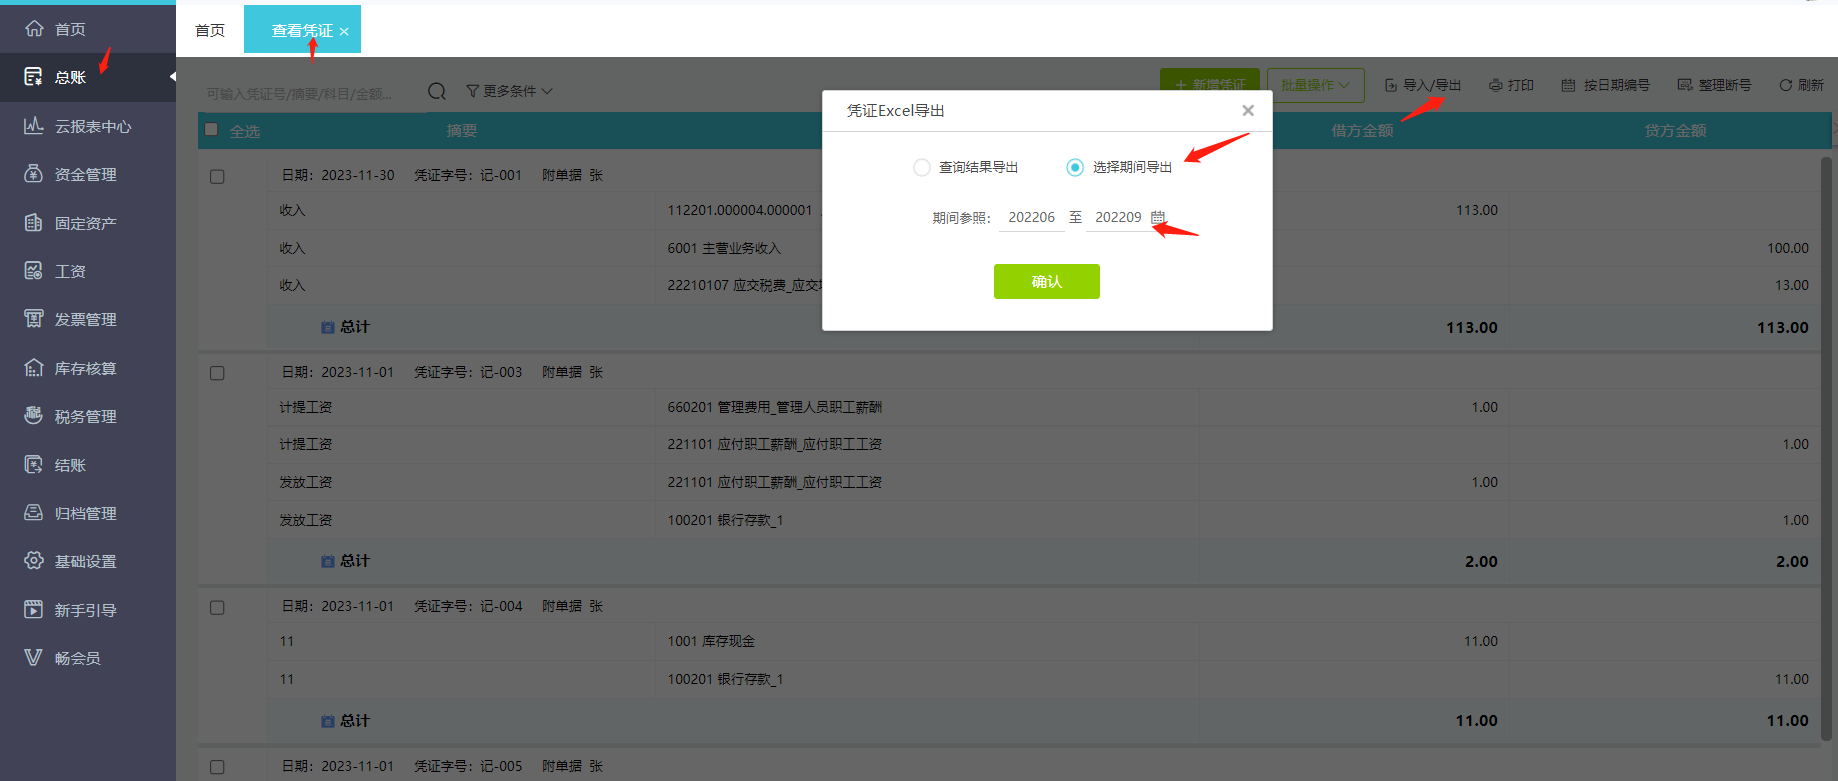Click the search magnifier icon

[437, 91]
